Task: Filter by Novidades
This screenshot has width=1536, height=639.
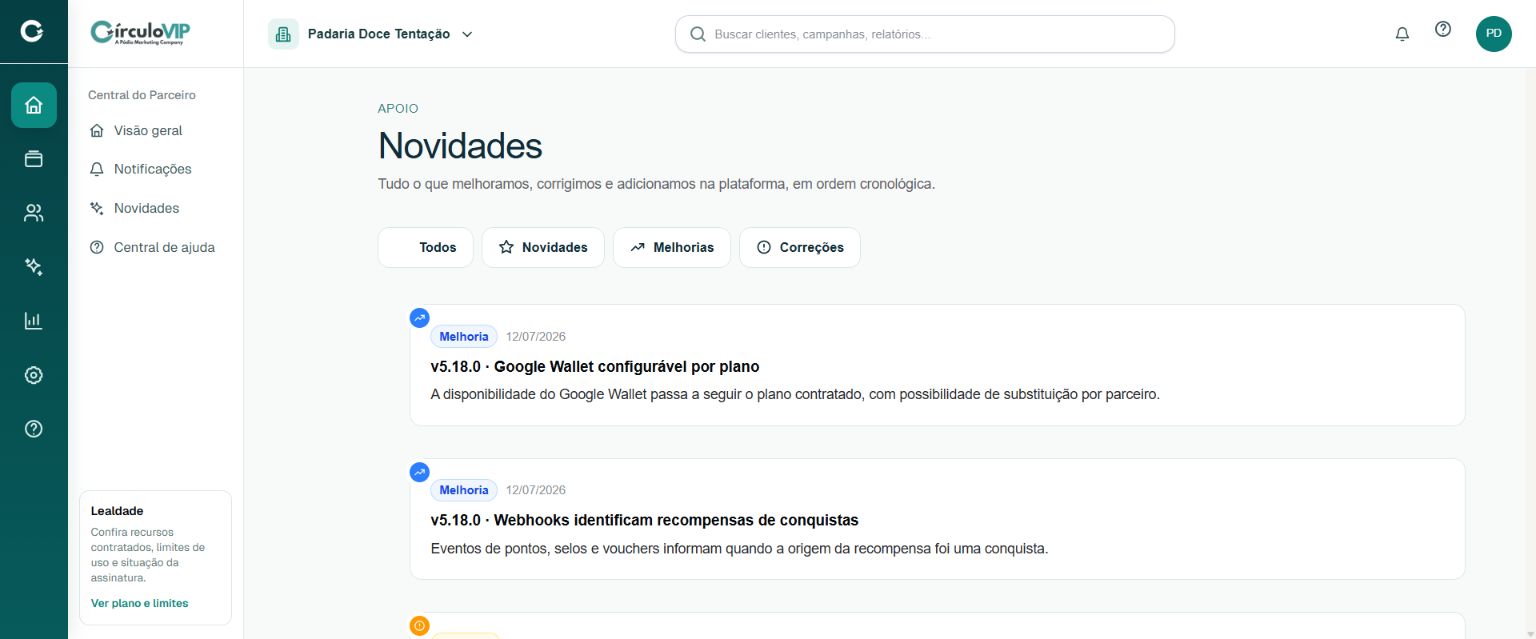Action: pos(543,247)
